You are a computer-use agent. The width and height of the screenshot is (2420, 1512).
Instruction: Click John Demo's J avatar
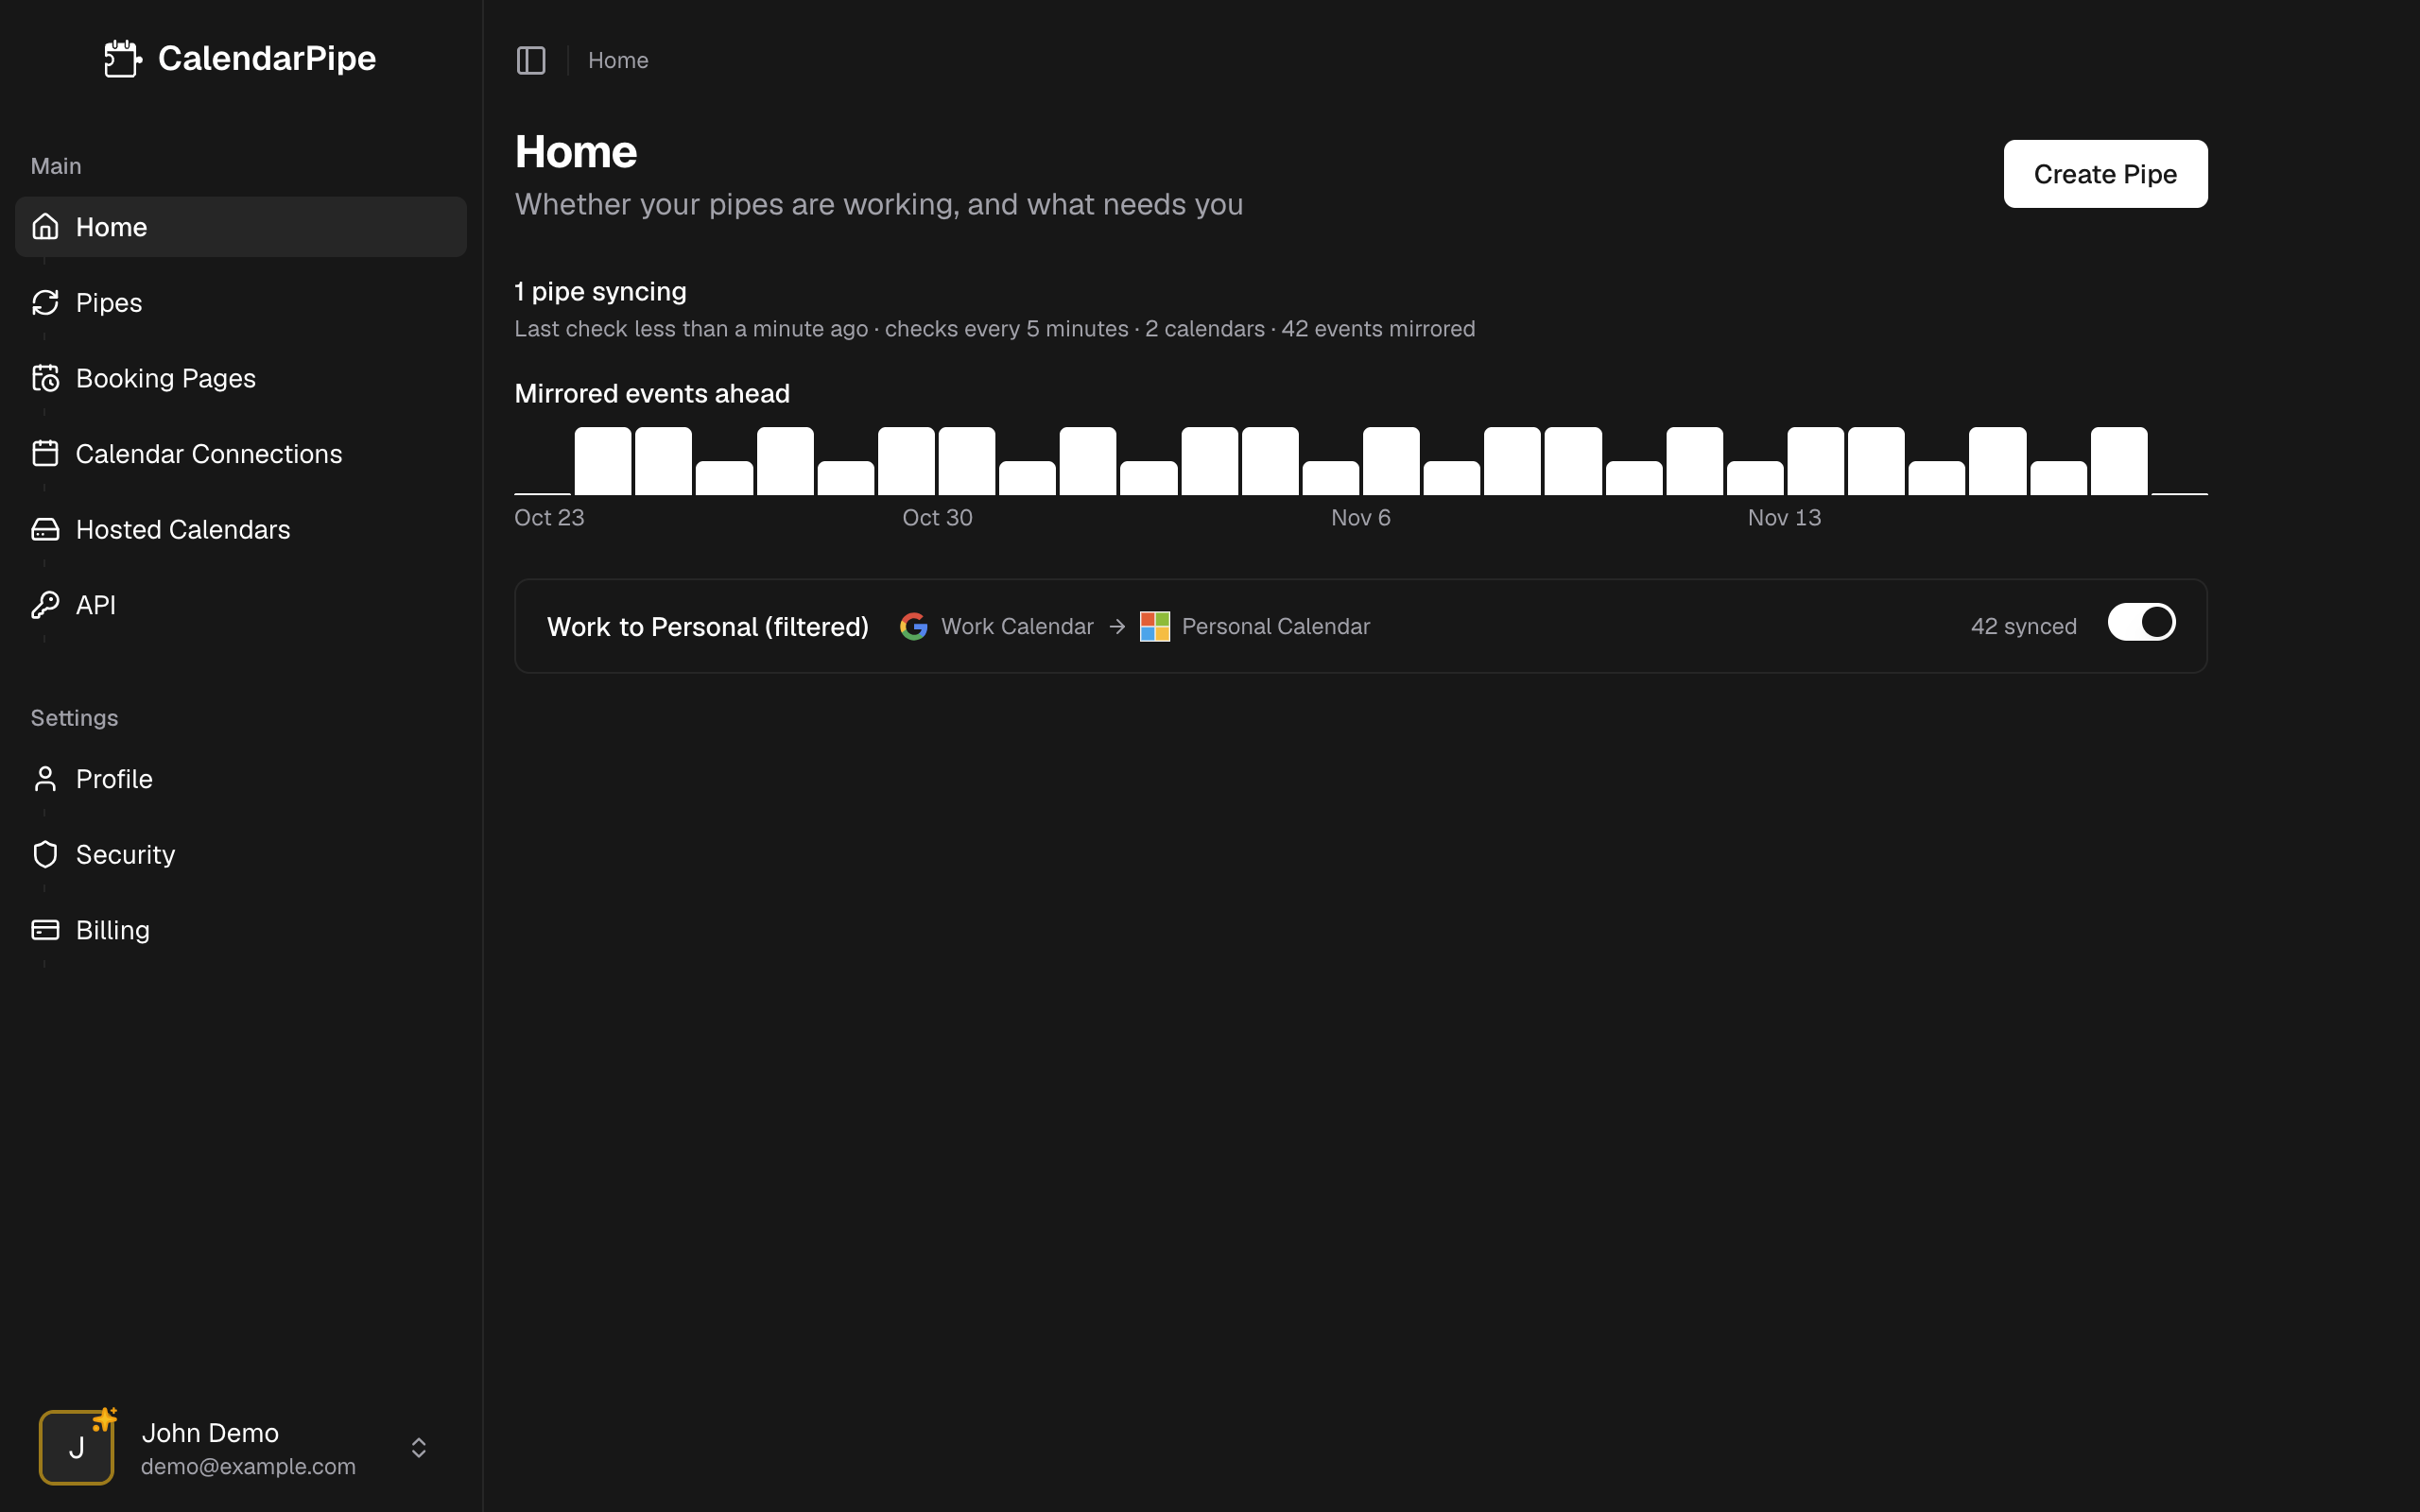76,1447
